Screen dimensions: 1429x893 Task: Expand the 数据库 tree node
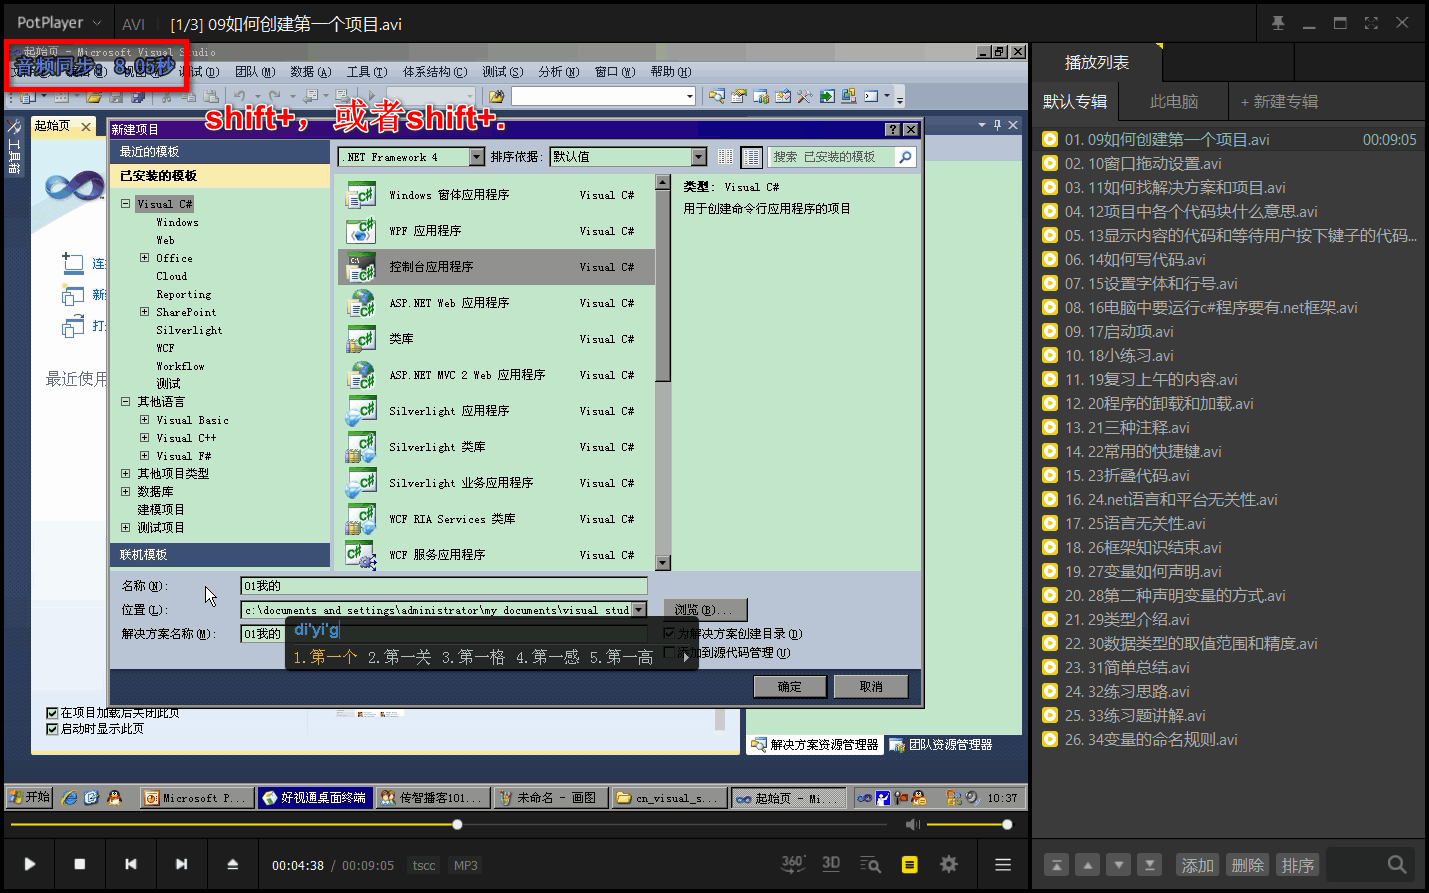coord(126,492)
